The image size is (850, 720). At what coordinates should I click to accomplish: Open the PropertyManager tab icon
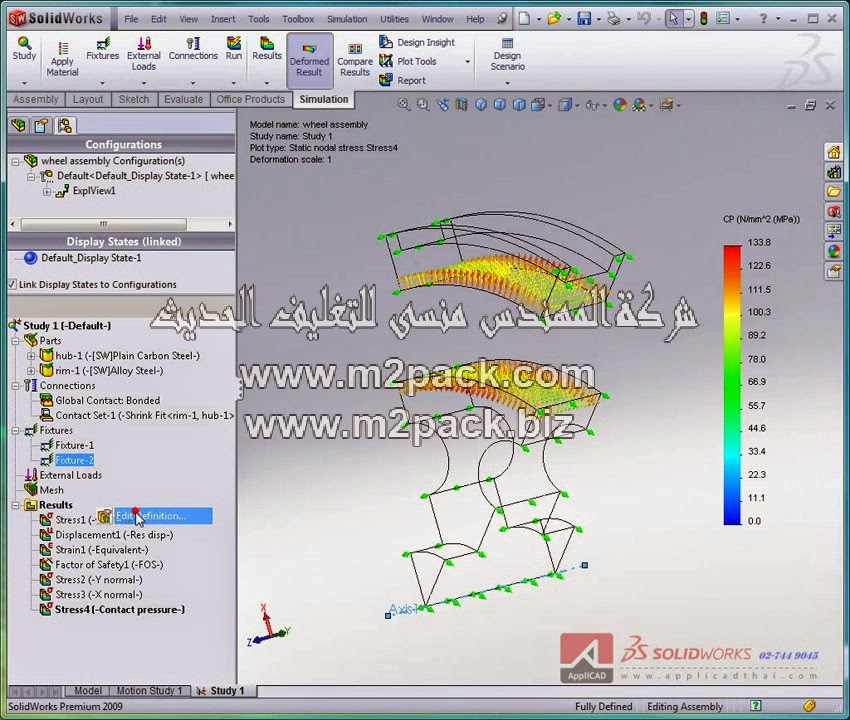[41, 125]
